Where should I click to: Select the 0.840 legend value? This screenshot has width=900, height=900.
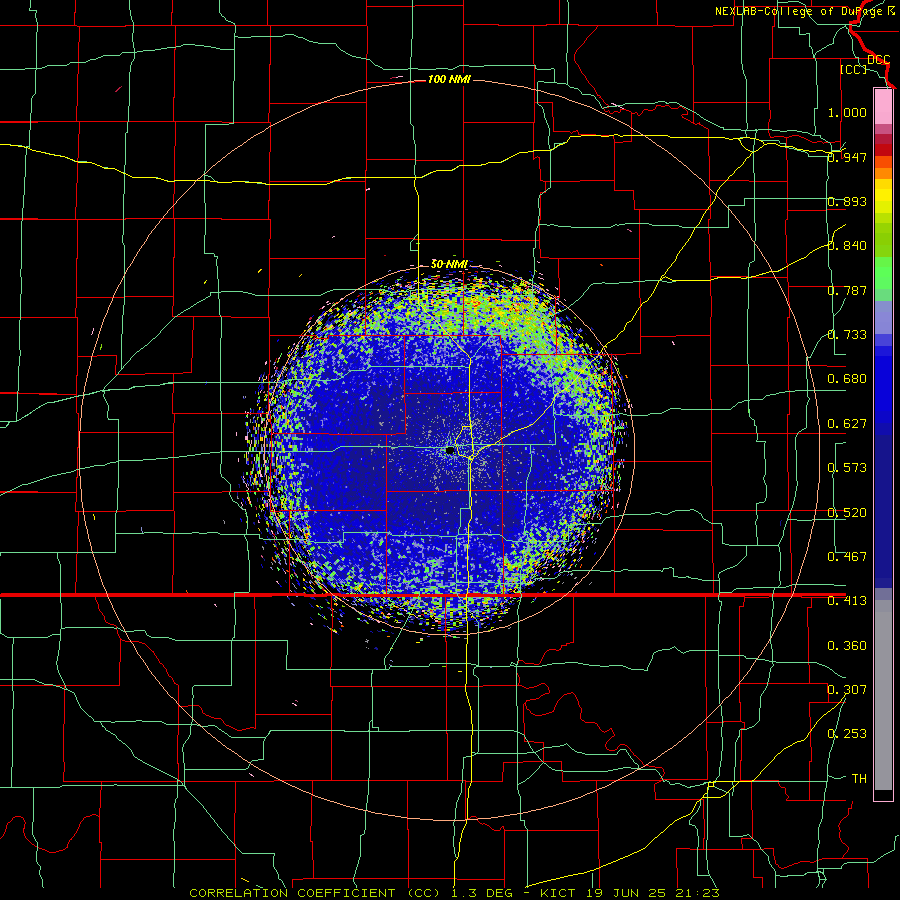[847, 246]
